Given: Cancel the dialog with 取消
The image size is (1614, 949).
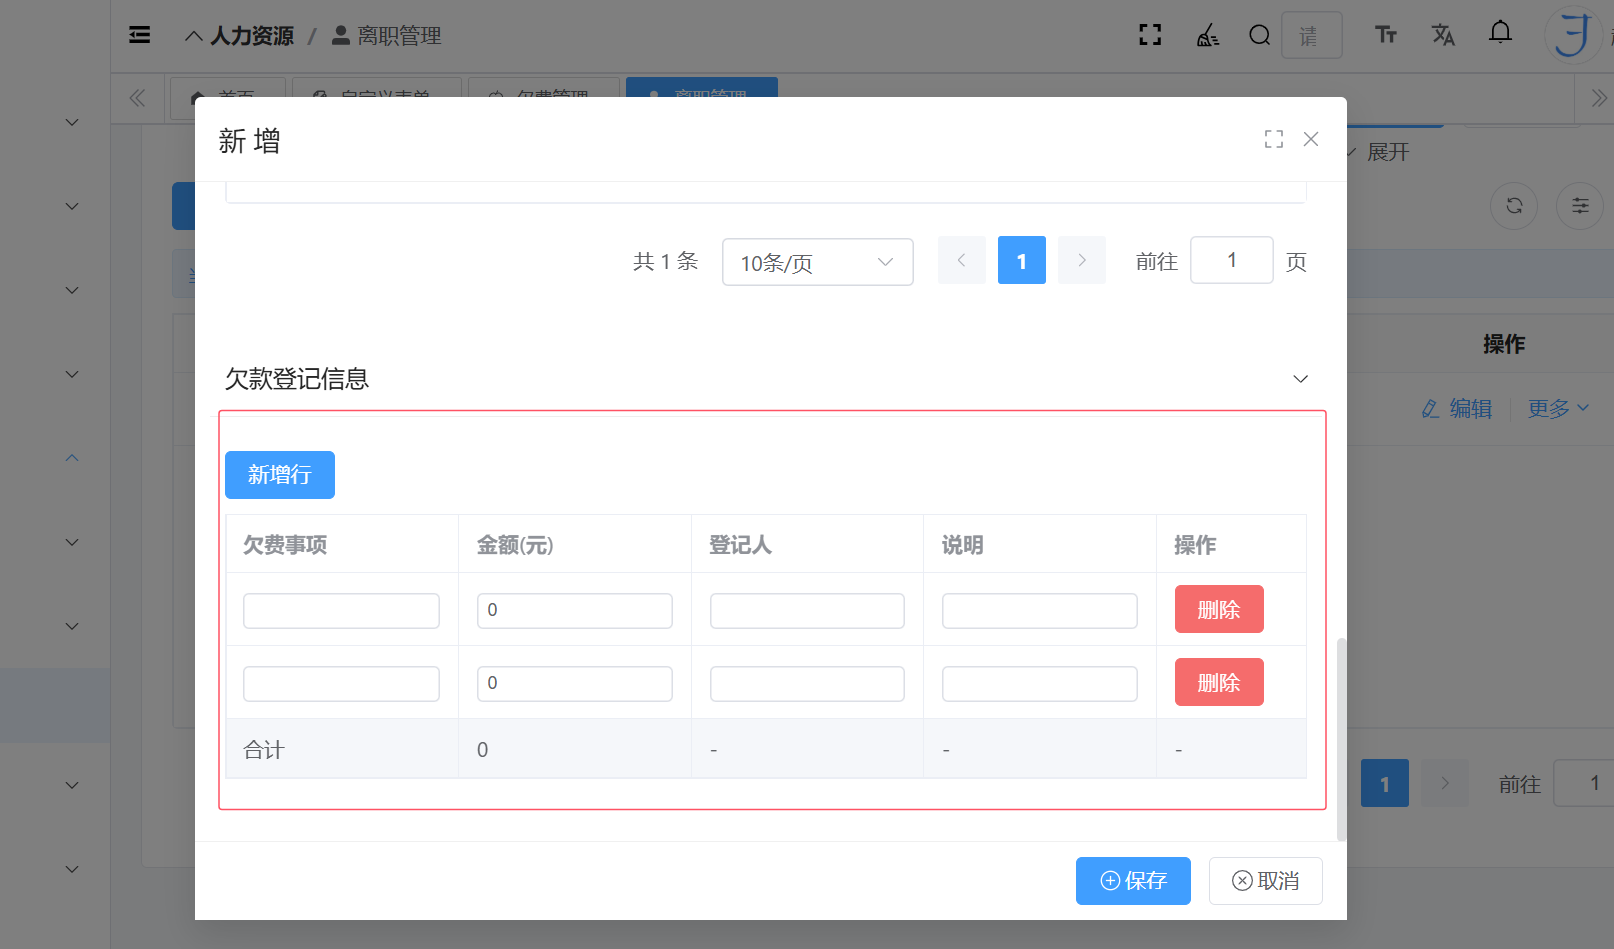Looking at the screenshot, I should tap(1265, 881).
